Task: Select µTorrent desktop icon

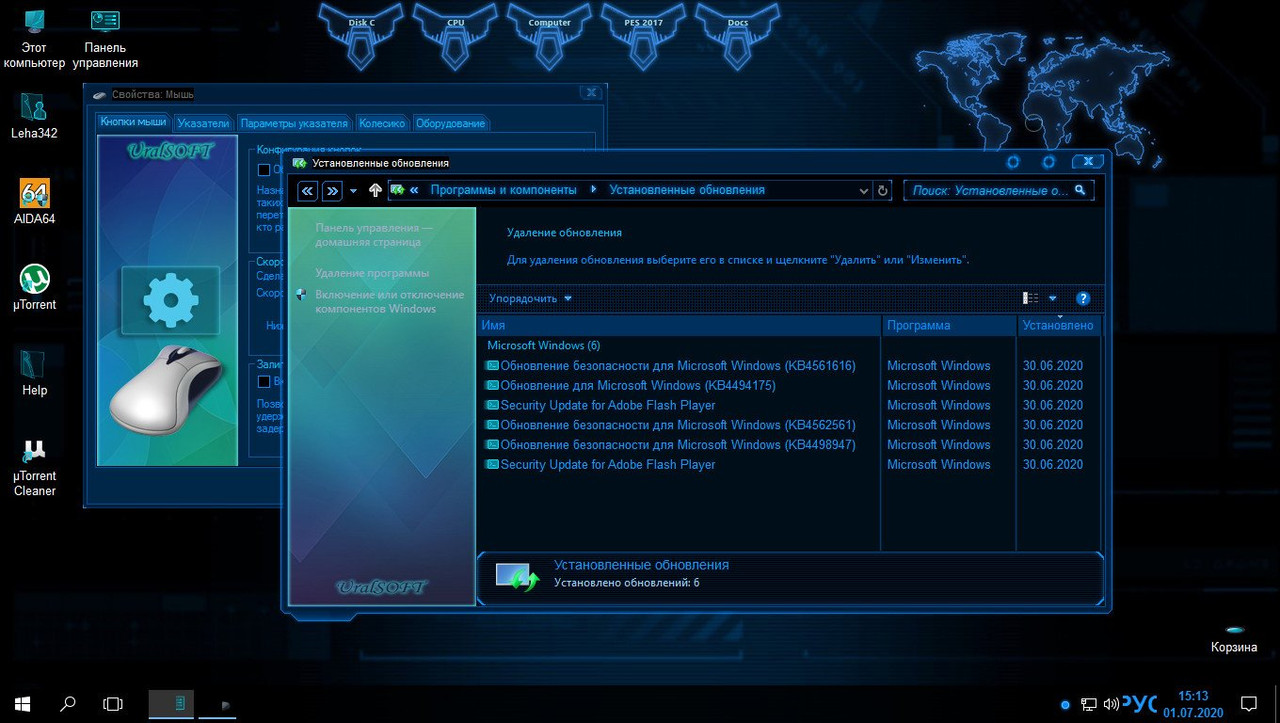Action: click(34, 287)
